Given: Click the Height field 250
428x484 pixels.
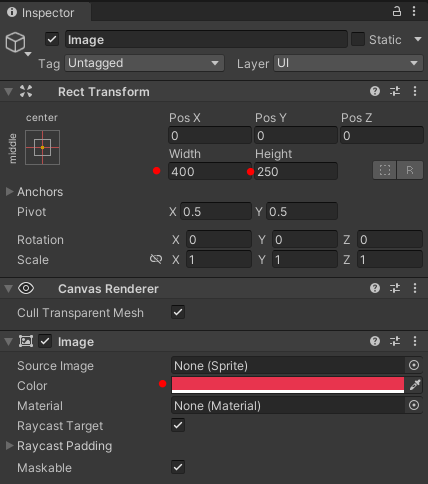Looking at the screenshot, I should pos(296,171).
